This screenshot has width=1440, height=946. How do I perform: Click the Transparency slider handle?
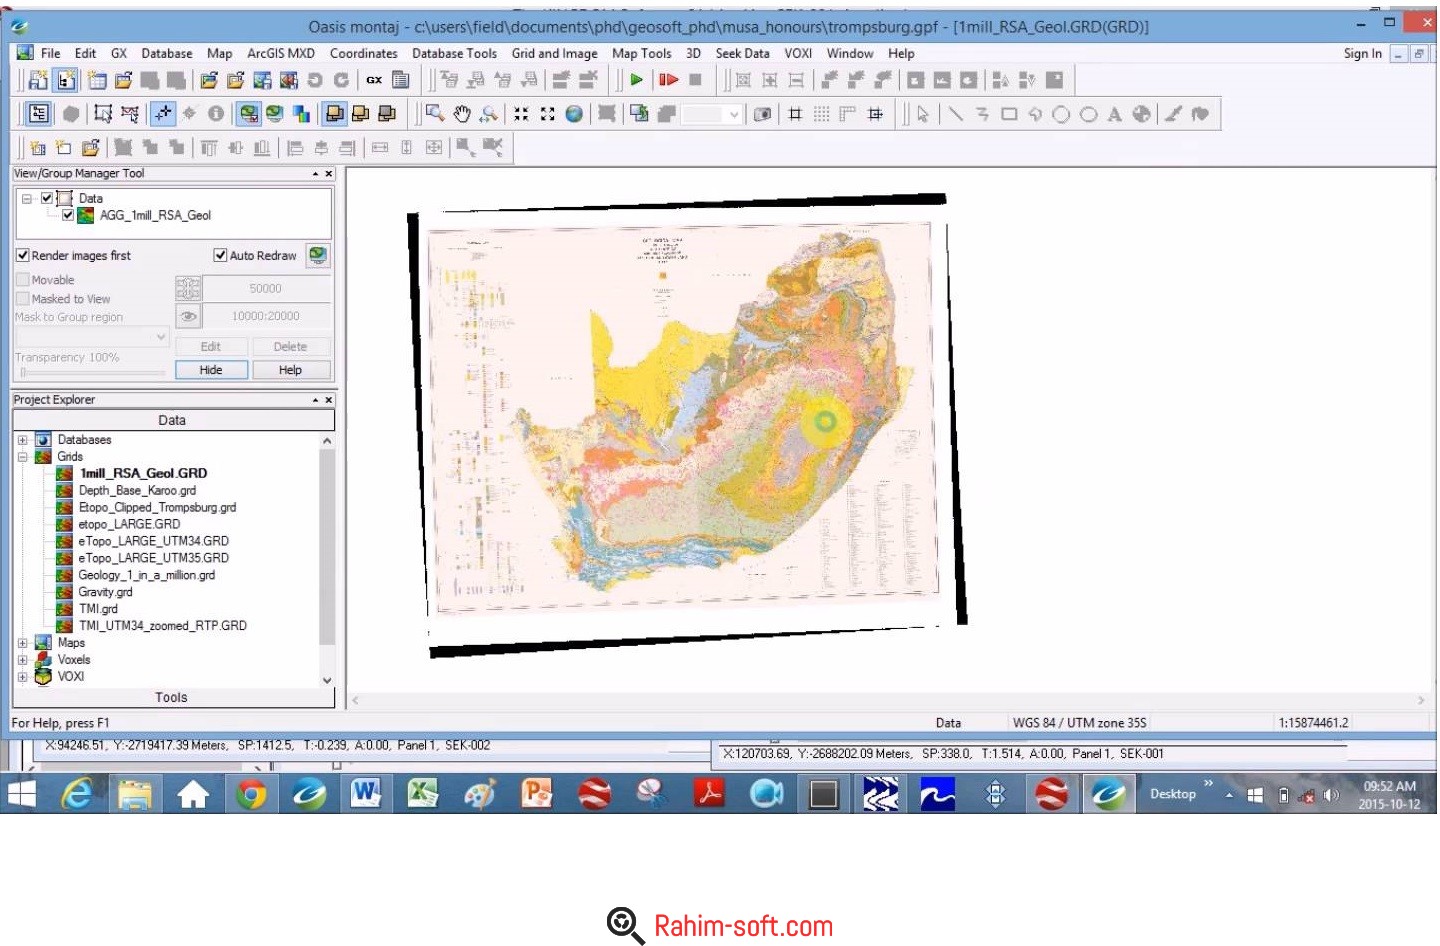pos(23,372)
